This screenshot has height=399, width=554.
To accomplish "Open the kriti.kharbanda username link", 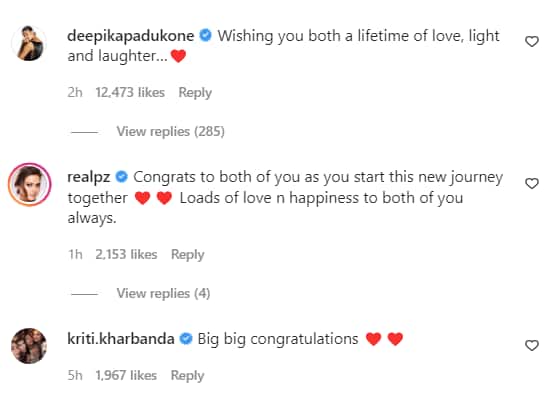I will 121,339.
